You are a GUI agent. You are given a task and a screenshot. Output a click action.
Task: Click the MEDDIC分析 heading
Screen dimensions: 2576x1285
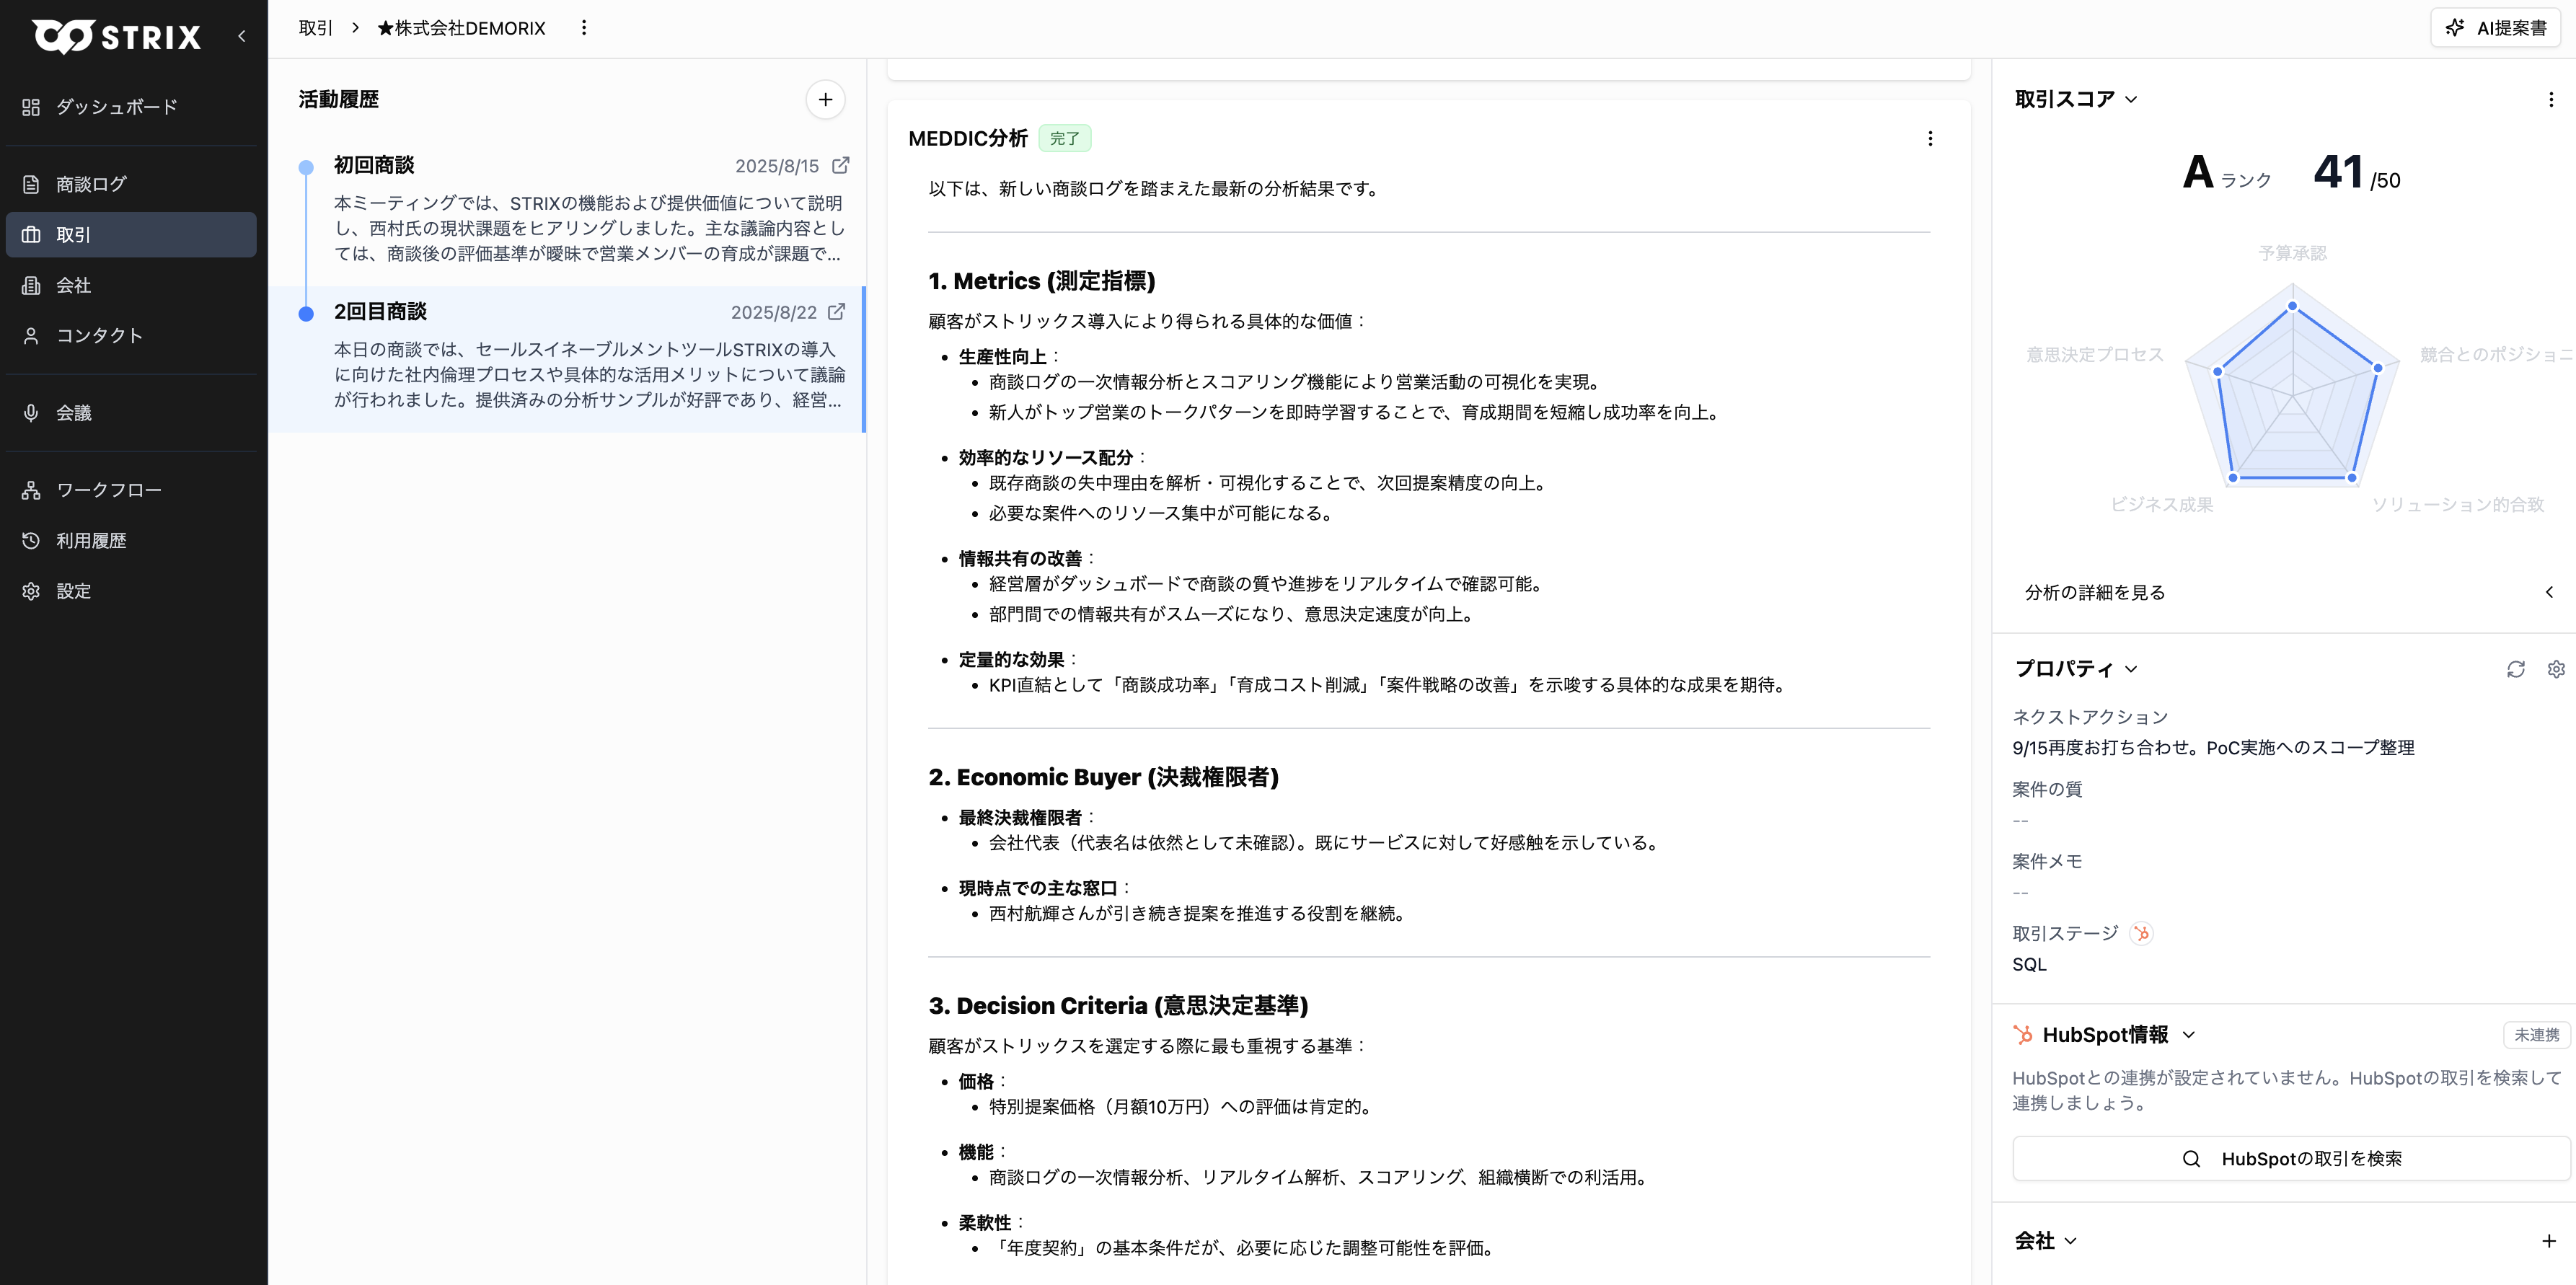coord(967,138)
